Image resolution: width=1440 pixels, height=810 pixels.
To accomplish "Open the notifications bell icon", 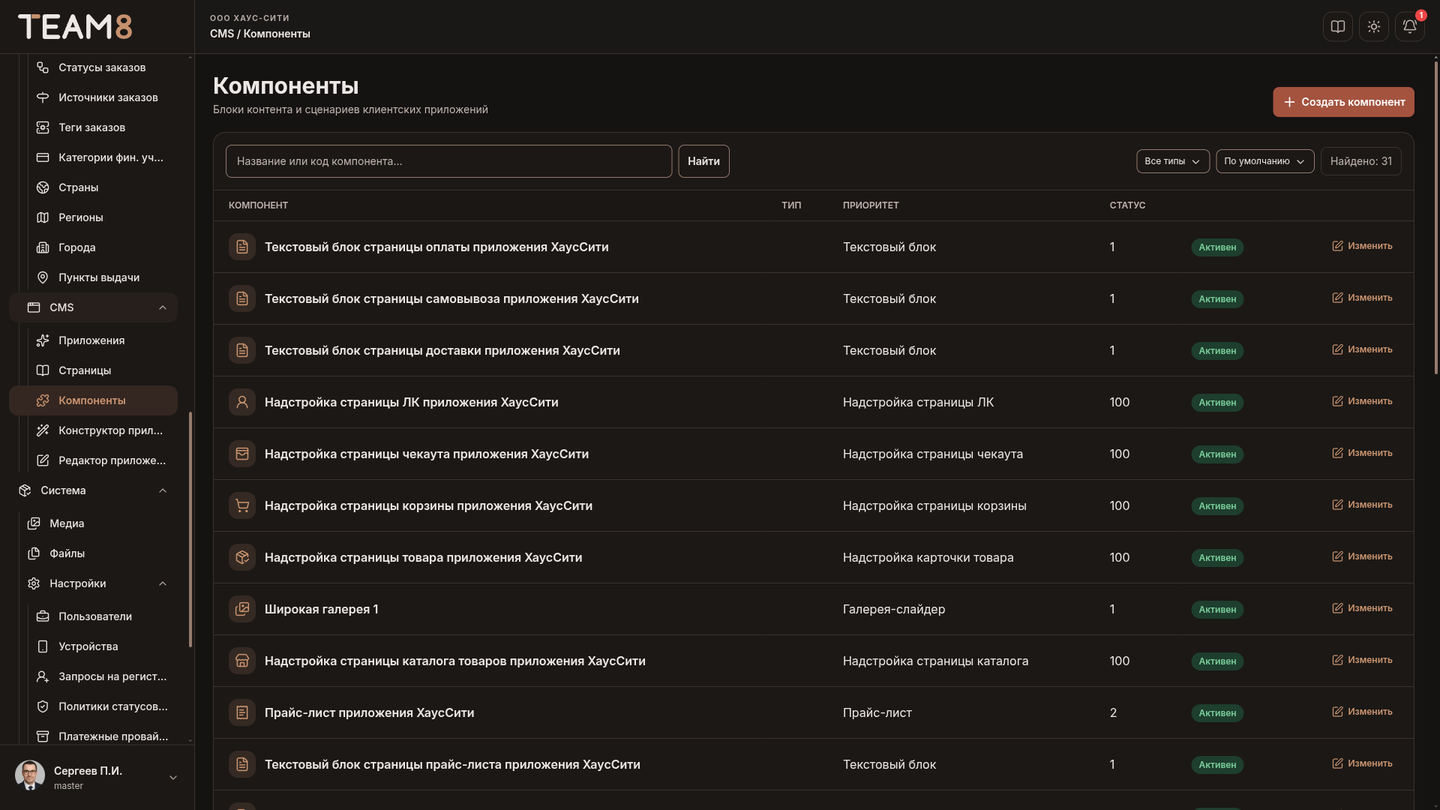I will tap(1410, 27).
